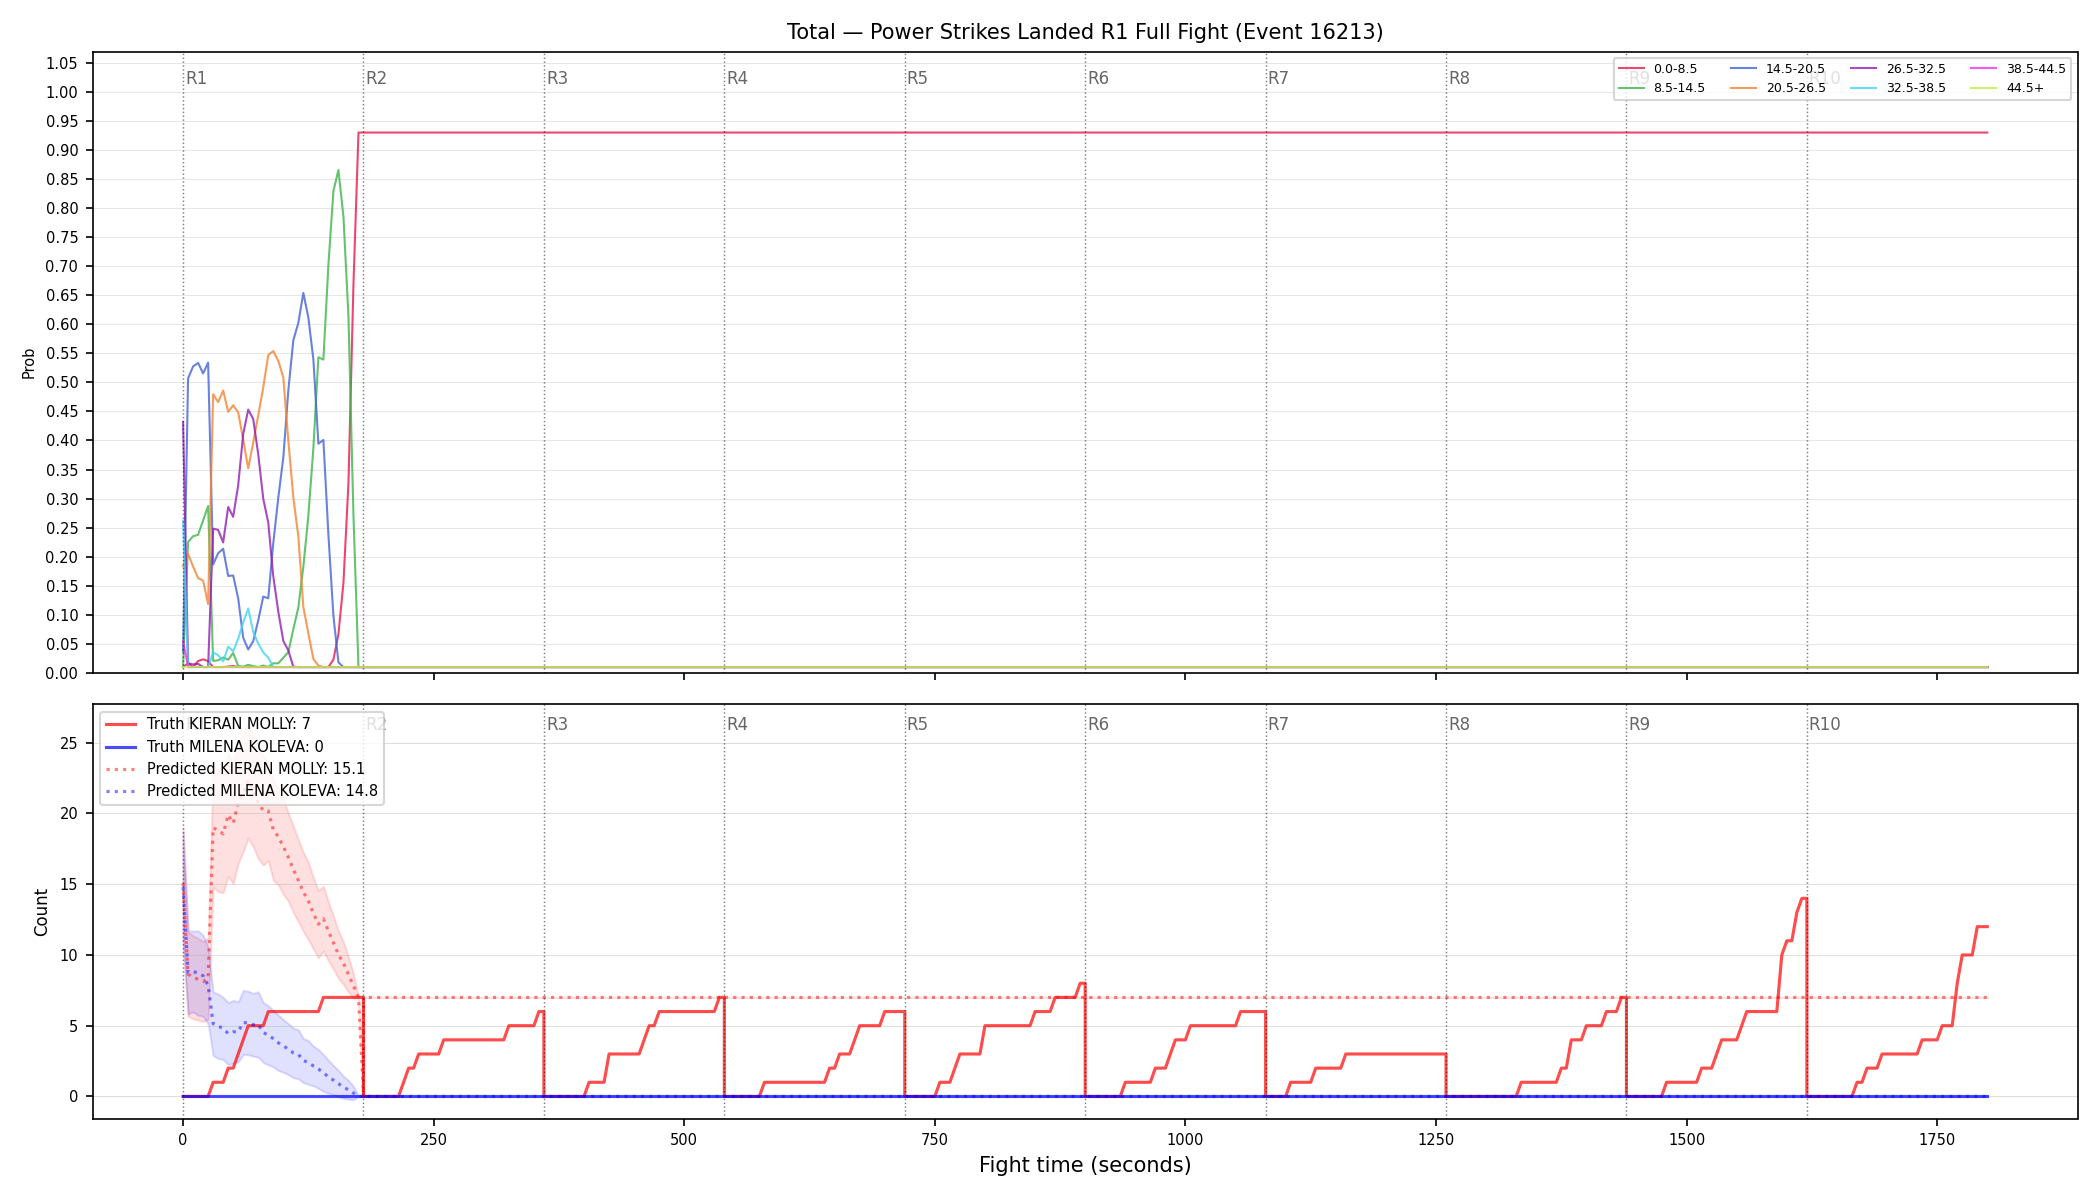Screen dimensions: 2100x1200
Task: Click the '1250' x-axis tick label
Action: click(x=1436, y=1139)
